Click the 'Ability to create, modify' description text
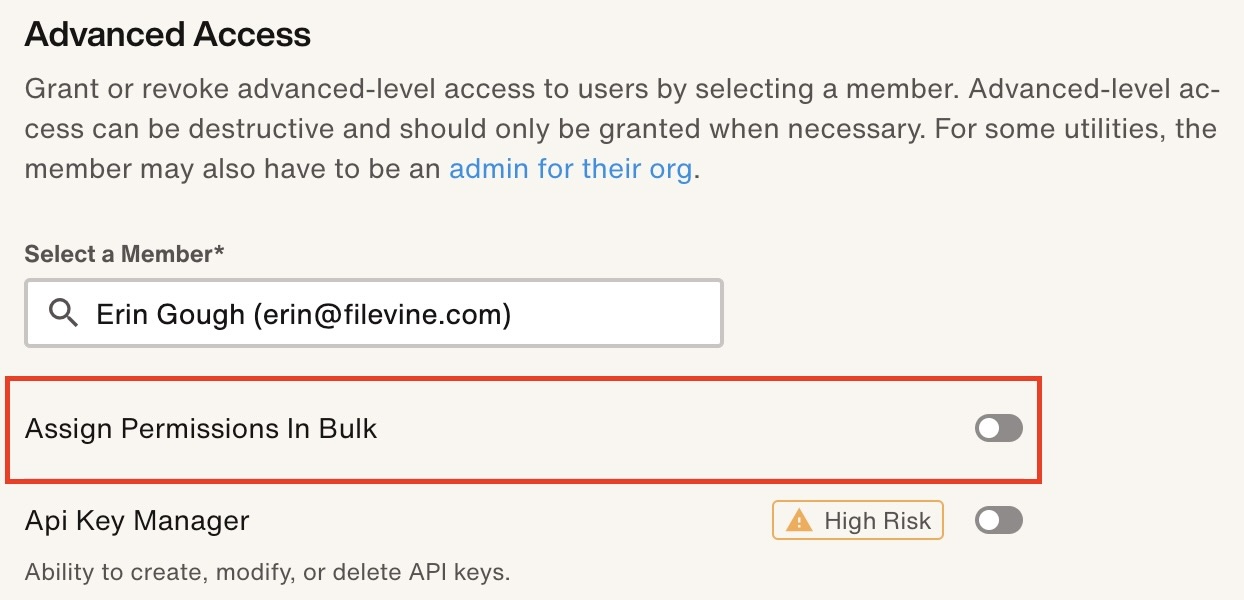The image size is (1244, 600). [267, 573]
